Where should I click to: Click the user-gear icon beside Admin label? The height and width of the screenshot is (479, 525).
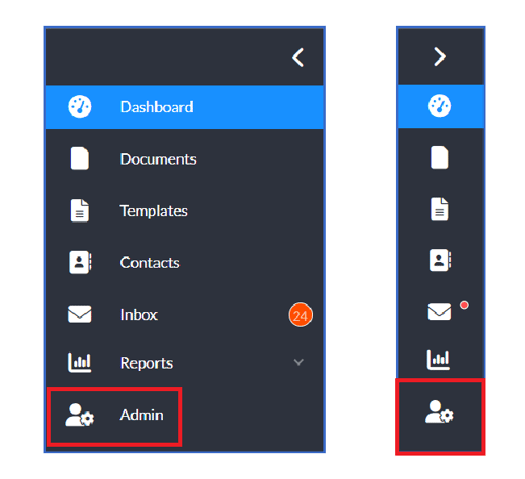click(x=80, y=415)
